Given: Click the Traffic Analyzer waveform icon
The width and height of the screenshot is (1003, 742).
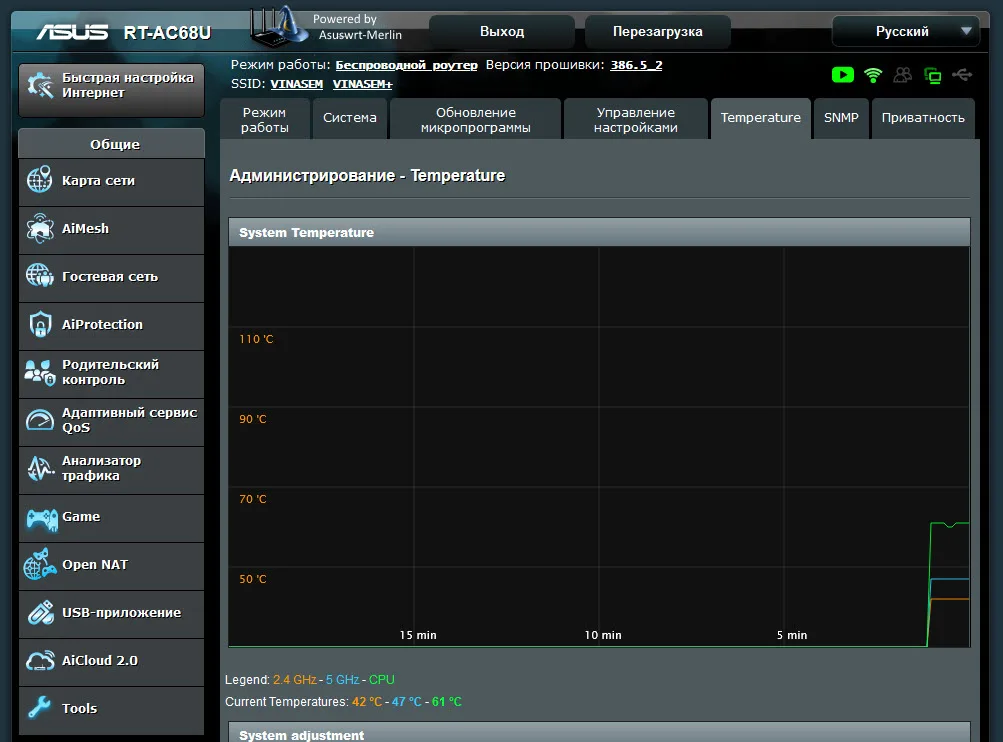Looking at the screenshot, I should (x=40, y=468).
